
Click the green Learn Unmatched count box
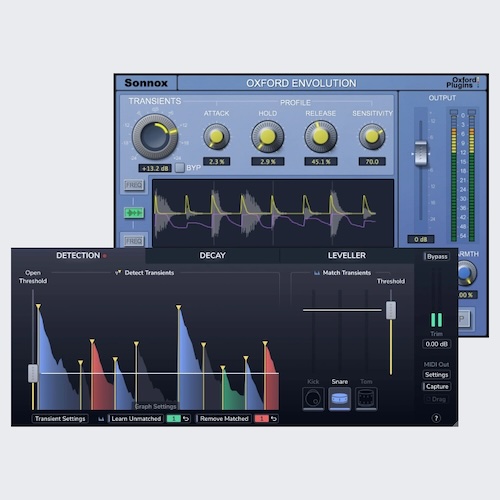[173, 419]
